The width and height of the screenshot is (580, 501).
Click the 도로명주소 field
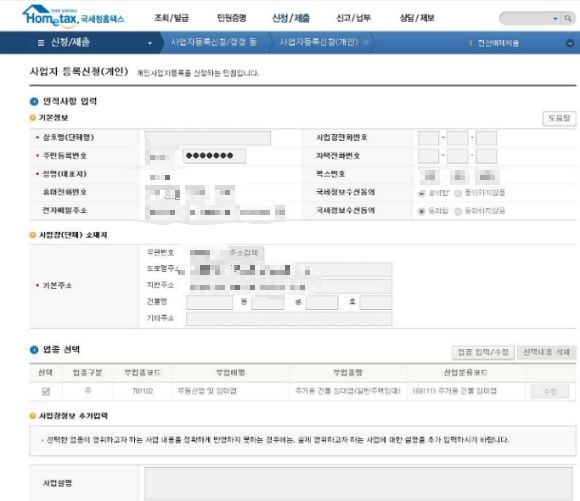pyautogui.click(x=289, y=270)
